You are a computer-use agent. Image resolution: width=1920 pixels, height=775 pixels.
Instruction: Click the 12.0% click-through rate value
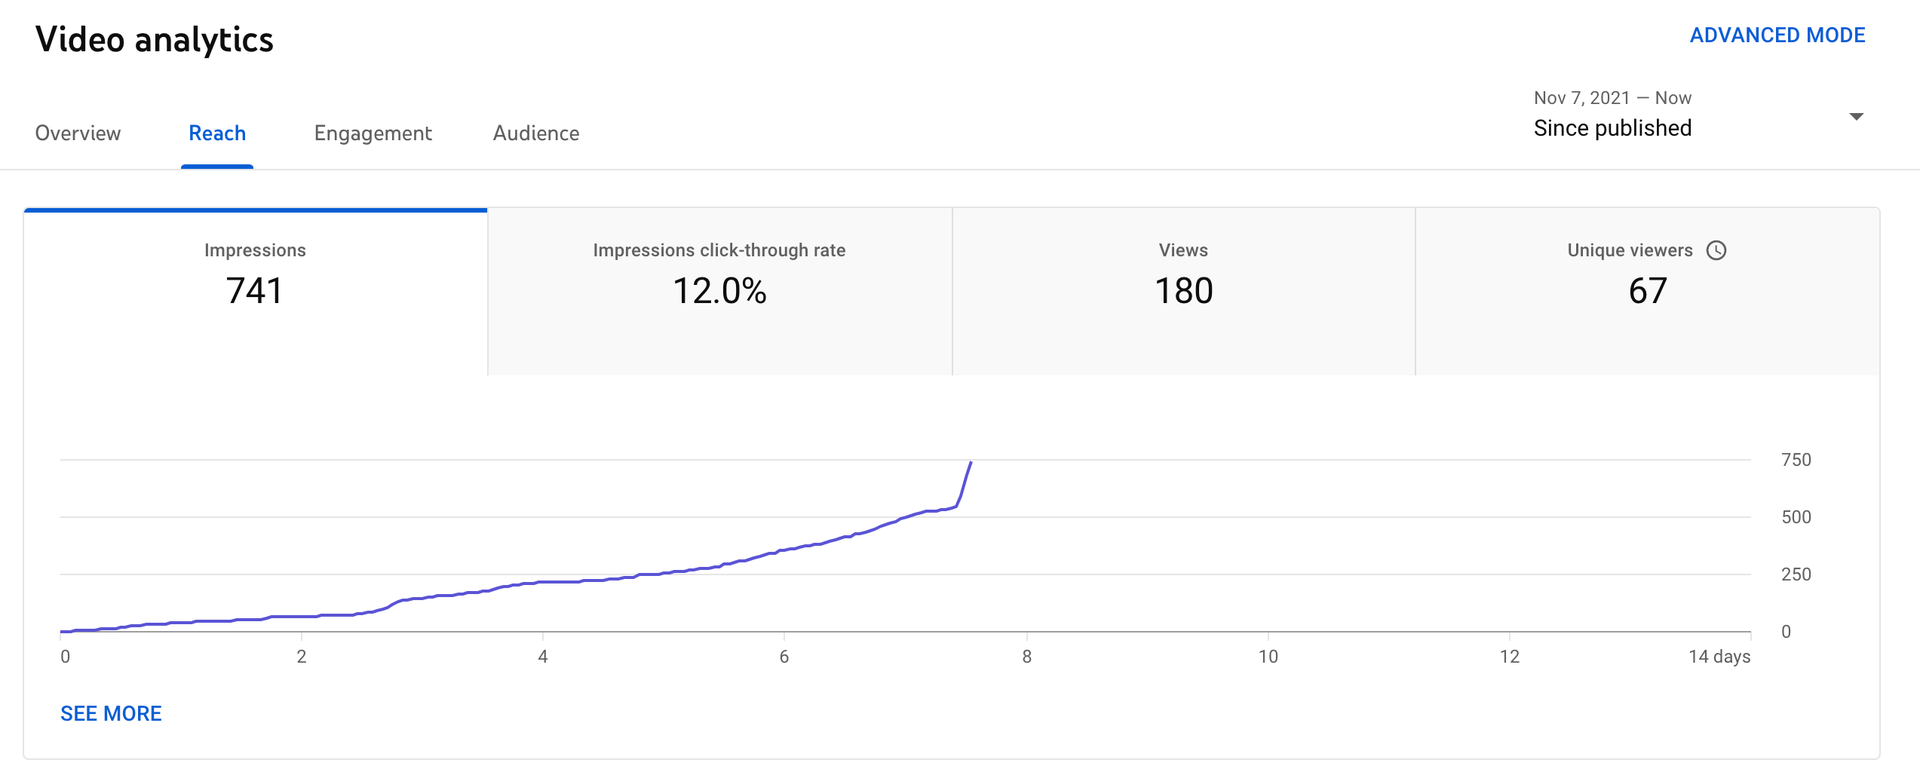tap(719, 291)
